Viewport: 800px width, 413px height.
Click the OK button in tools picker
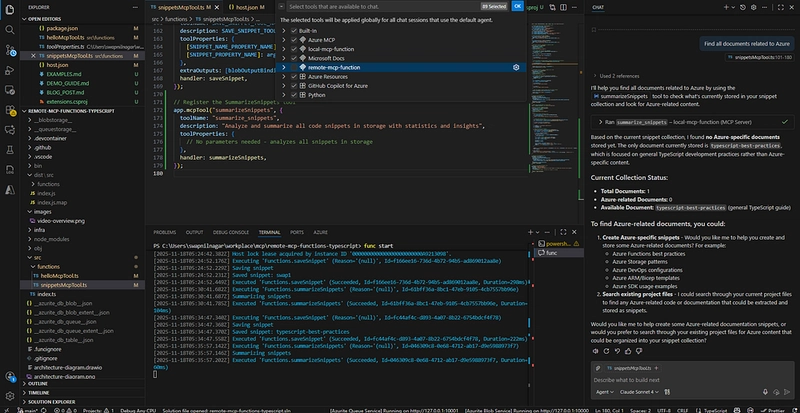point(517,6)
